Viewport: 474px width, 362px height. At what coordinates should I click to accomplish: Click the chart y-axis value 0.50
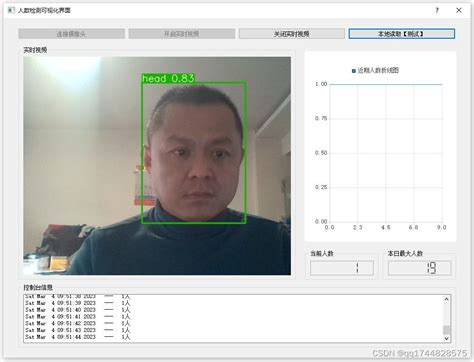321,153
